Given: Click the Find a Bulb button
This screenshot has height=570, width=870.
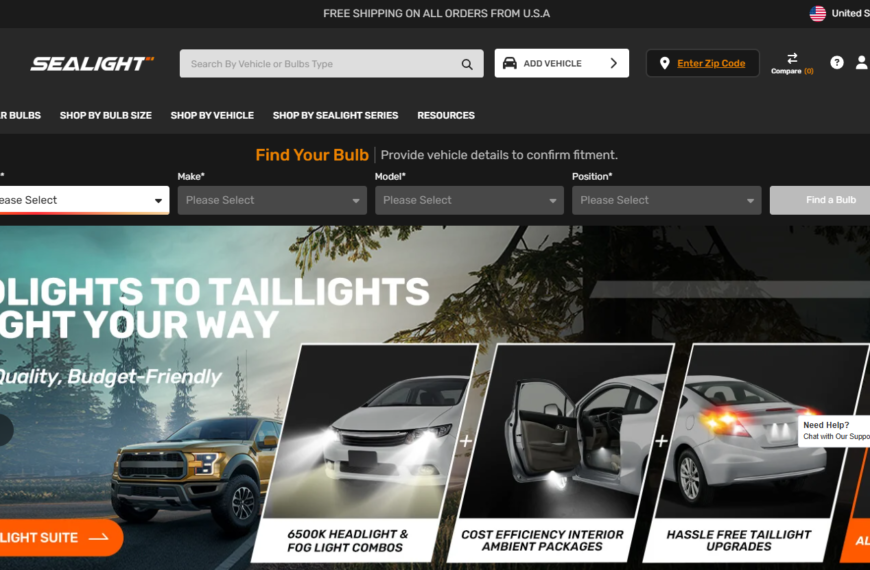Looking at the screenshot, I should [x=820, y=200].
